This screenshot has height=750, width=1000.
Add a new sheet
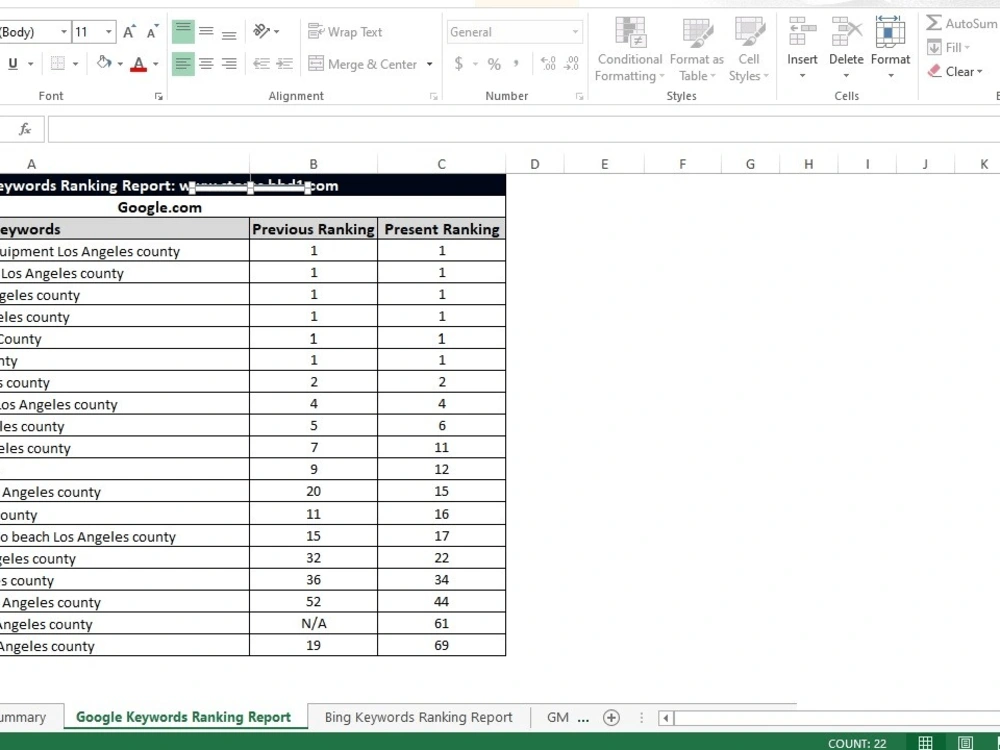(x=611, y=718)
